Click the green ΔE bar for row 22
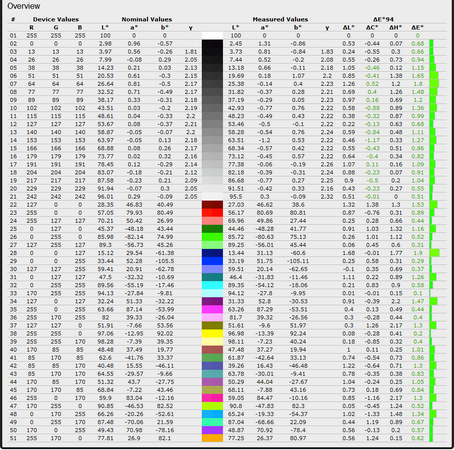Screen dimensions: 454x450 pos(433,205)
